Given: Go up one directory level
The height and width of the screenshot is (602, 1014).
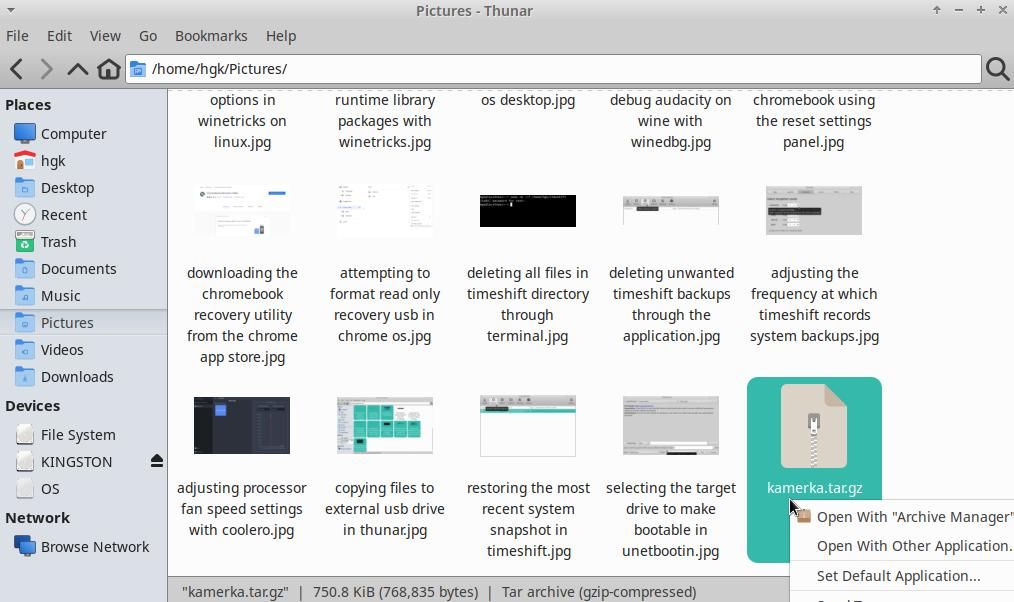Looking at the screenshot, I should pos(78,68).
